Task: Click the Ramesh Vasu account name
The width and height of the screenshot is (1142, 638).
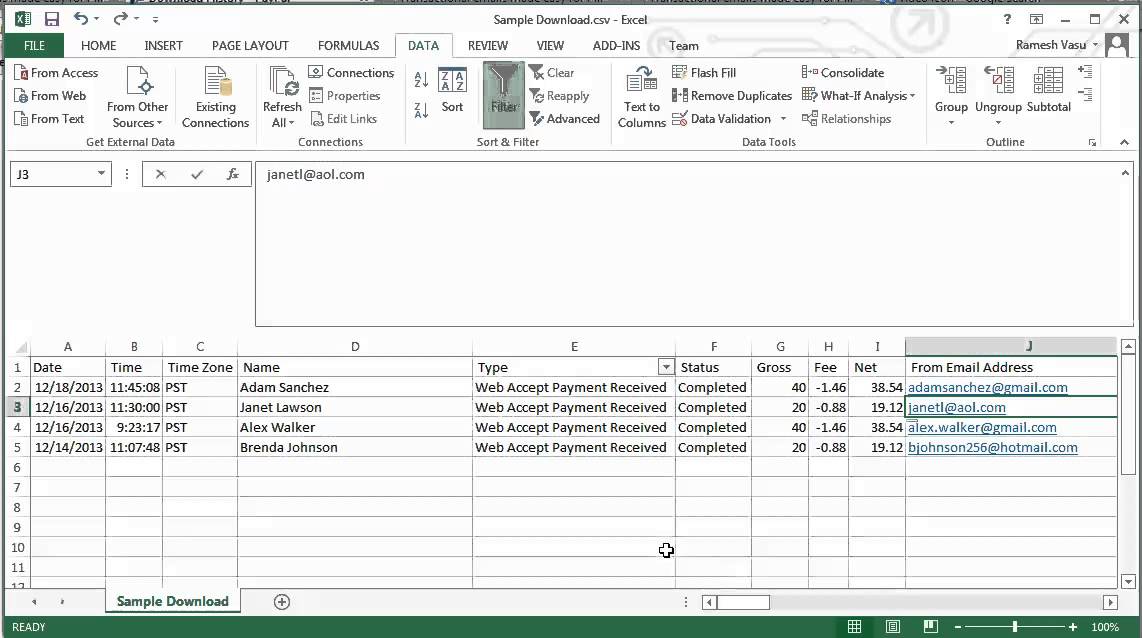Action: 1050,45
